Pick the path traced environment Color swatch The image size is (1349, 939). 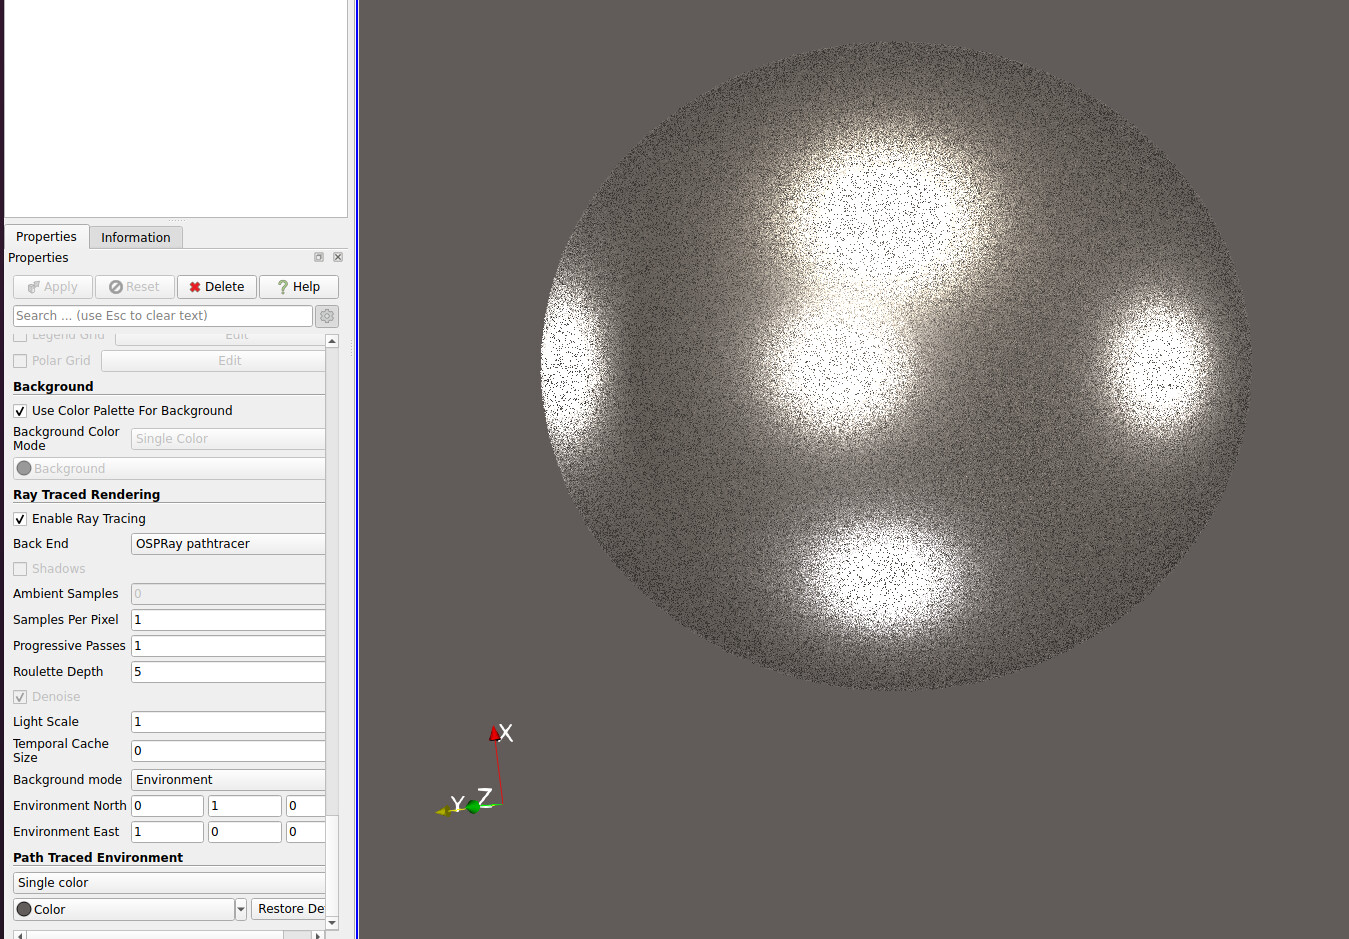pyautogui.click(x=124, y=909)
